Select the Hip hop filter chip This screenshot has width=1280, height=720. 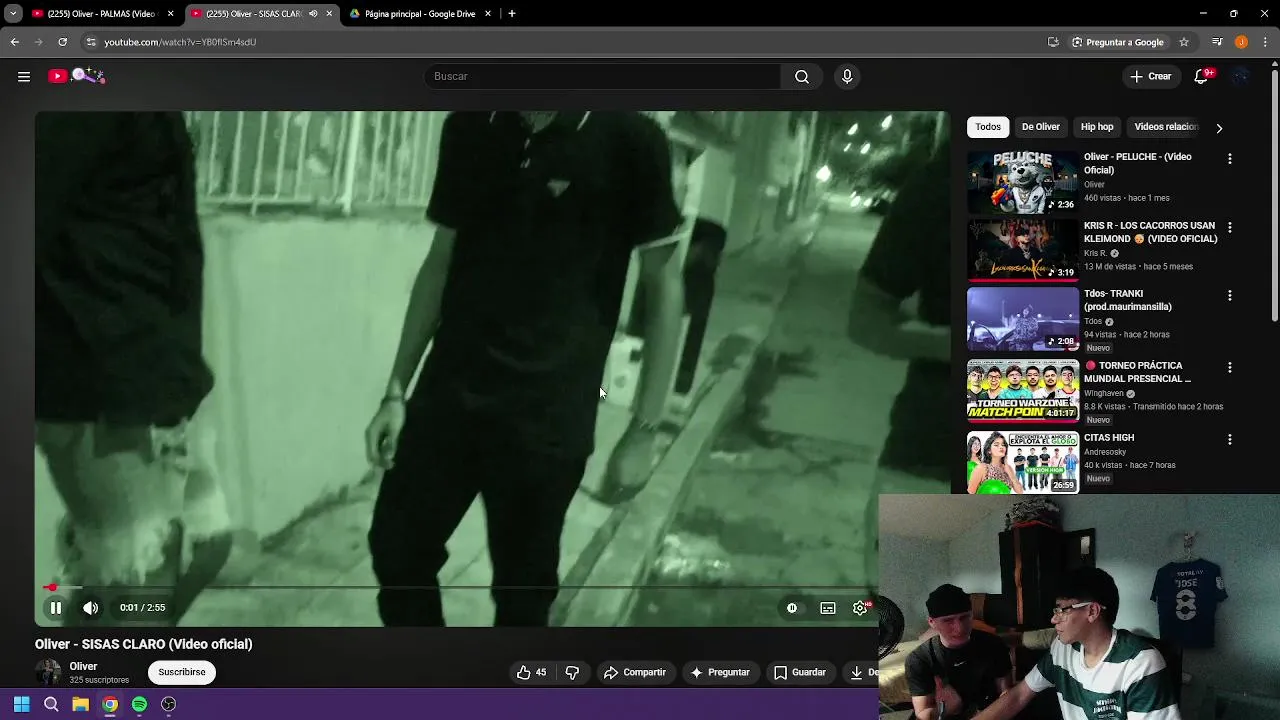pos(1097,127)
